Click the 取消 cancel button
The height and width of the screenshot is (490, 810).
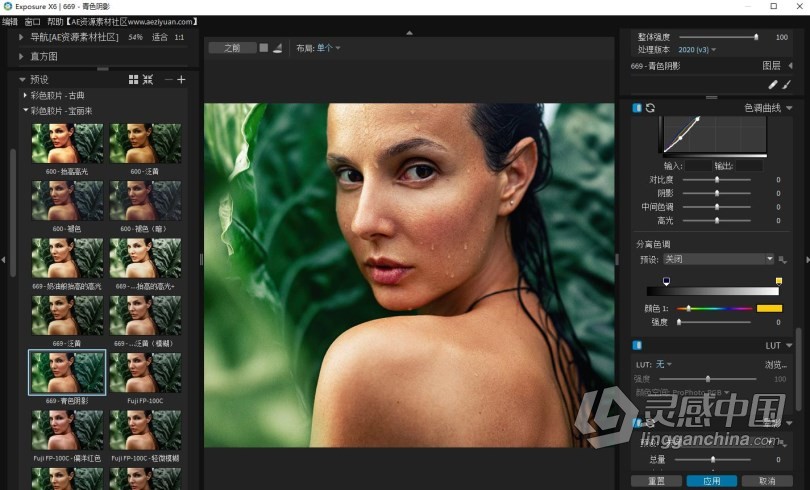coord(767,481)
